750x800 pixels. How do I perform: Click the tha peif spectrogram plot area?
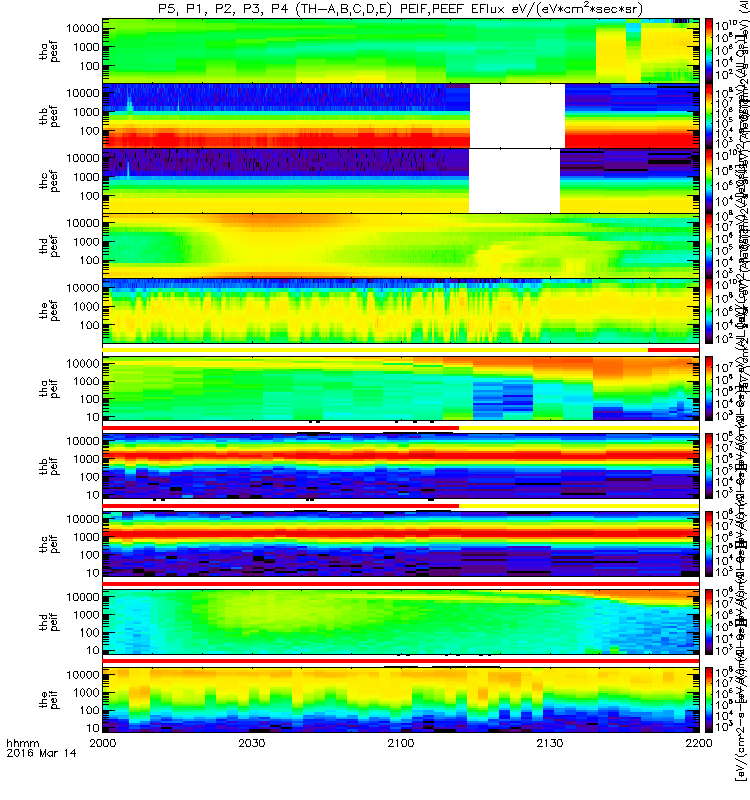[401, 388]
